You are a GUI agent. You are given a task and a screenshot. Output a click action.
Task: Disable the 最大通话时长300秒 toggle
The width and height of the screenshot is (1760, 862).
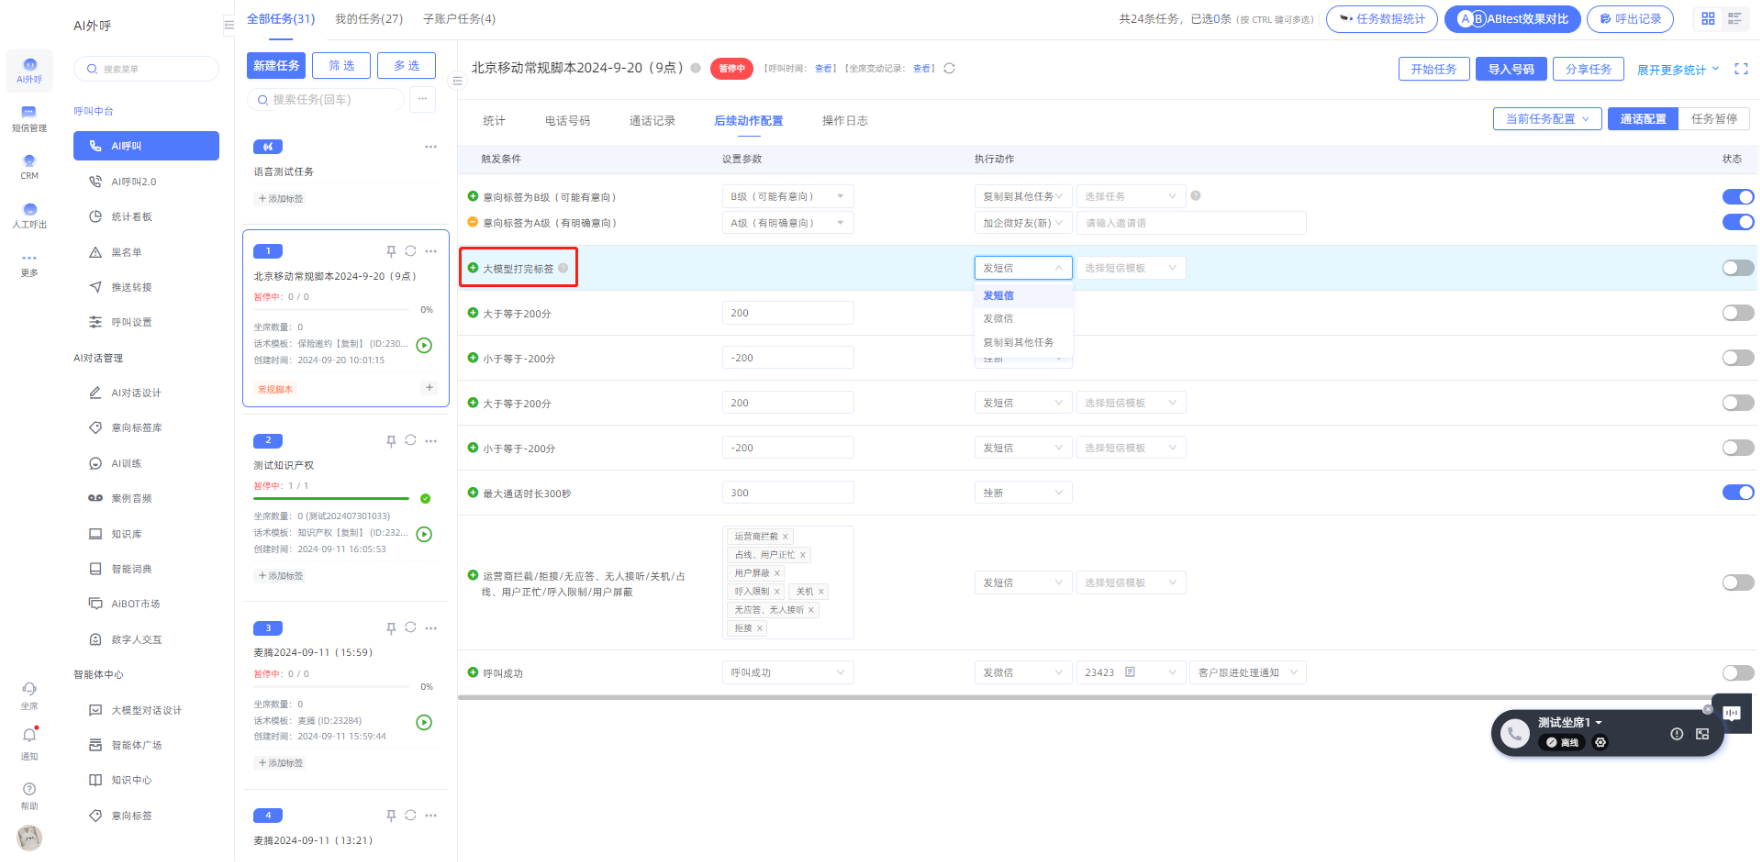pos(1737,492)
